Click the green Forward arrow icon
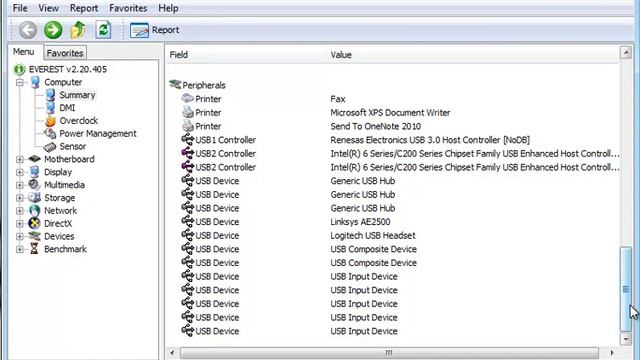Image resolution: width=640 pixels, height=360 pixels. pyautogui.click(x=53, y=30)
